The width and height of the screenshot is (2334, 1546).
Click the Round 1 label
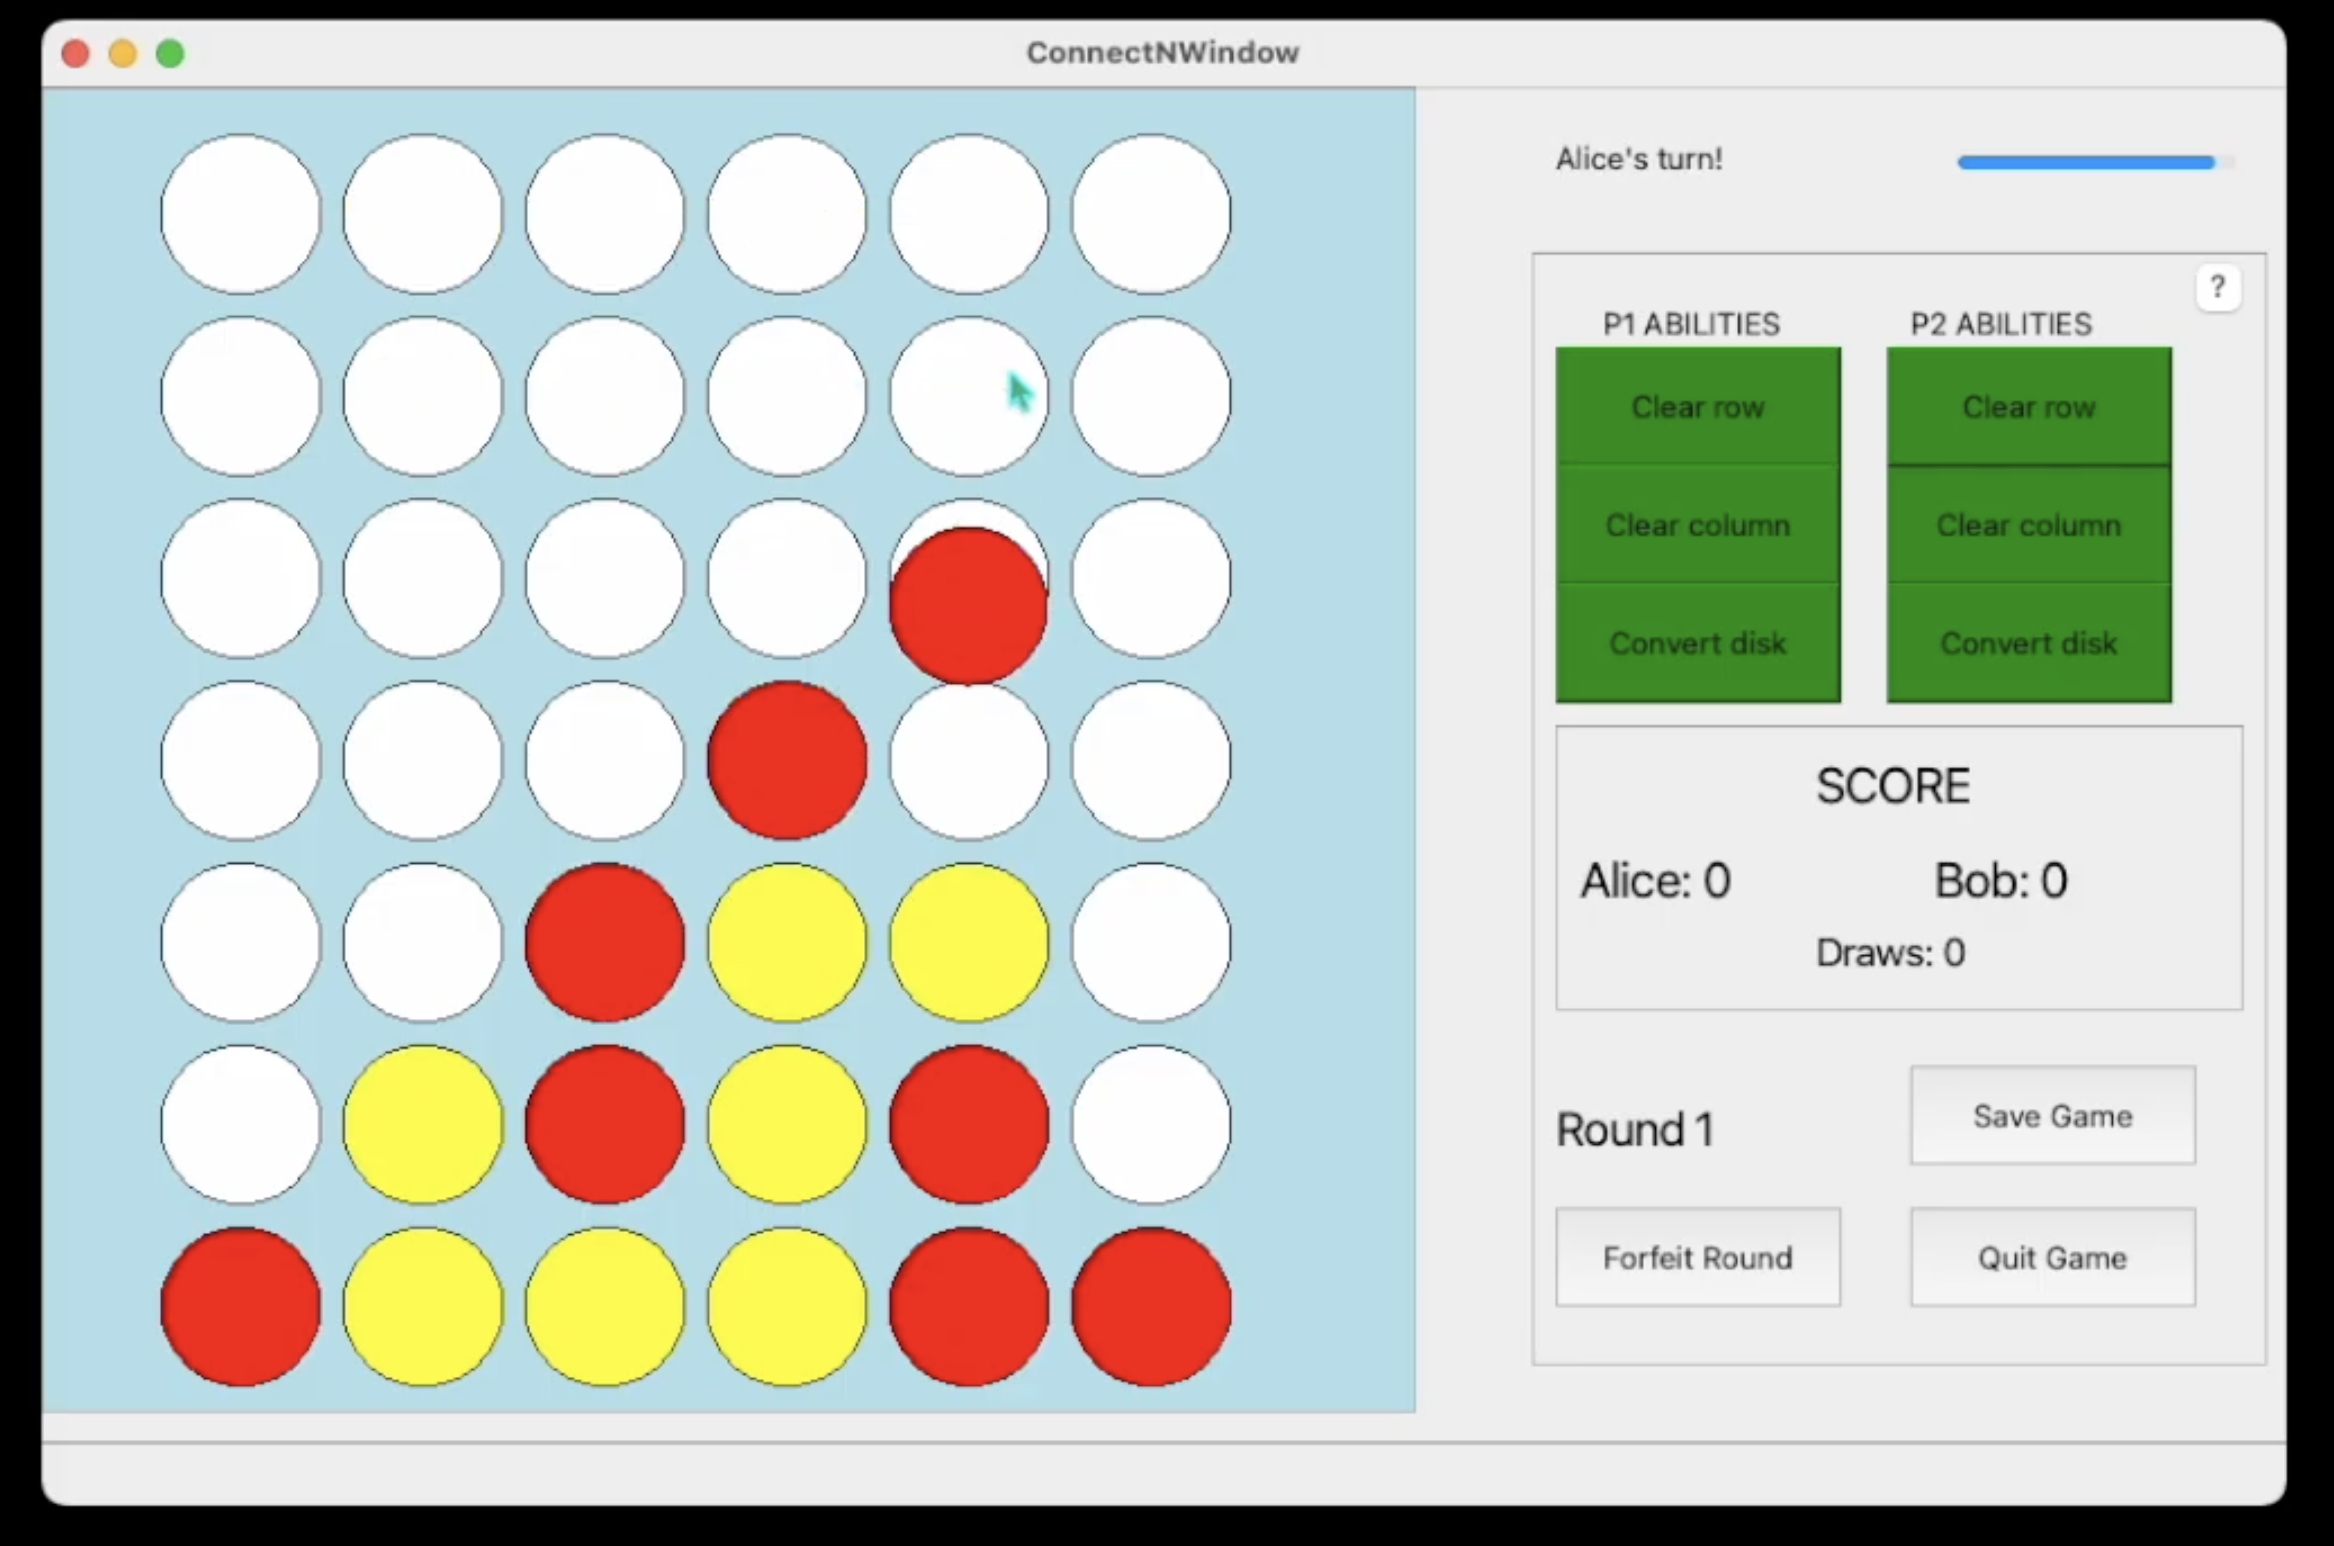pyautogui.click(x=1634, y=1128)
